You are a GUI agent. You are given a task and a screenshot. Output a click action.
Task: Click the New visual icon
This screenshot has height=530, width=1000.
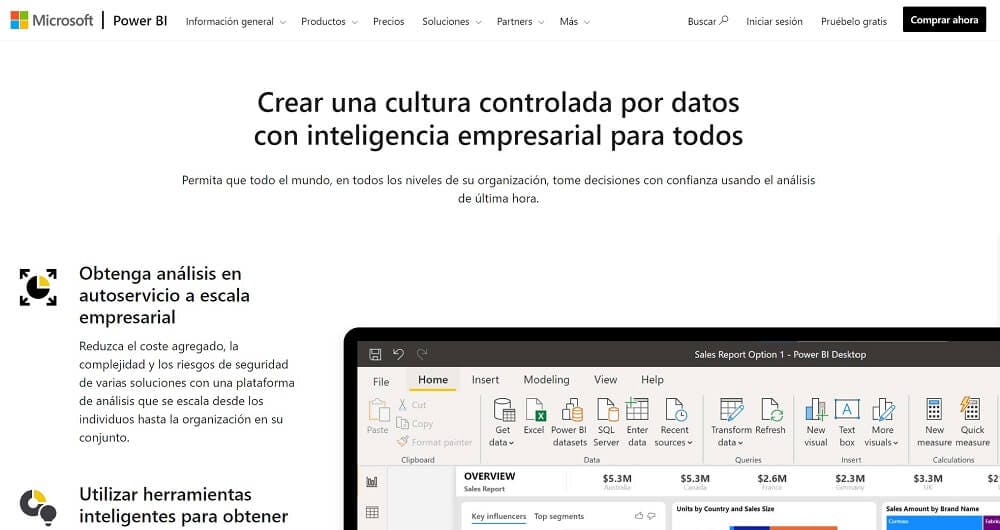[x=816, y=410]
